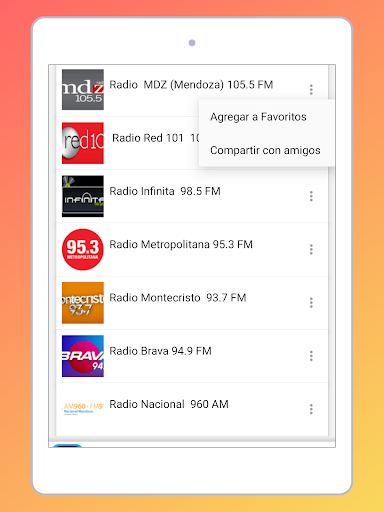This screenshot has width=384, height=512.
Task: Open options menu for Radio Metropolitana
Action: (x=311, y=249)
